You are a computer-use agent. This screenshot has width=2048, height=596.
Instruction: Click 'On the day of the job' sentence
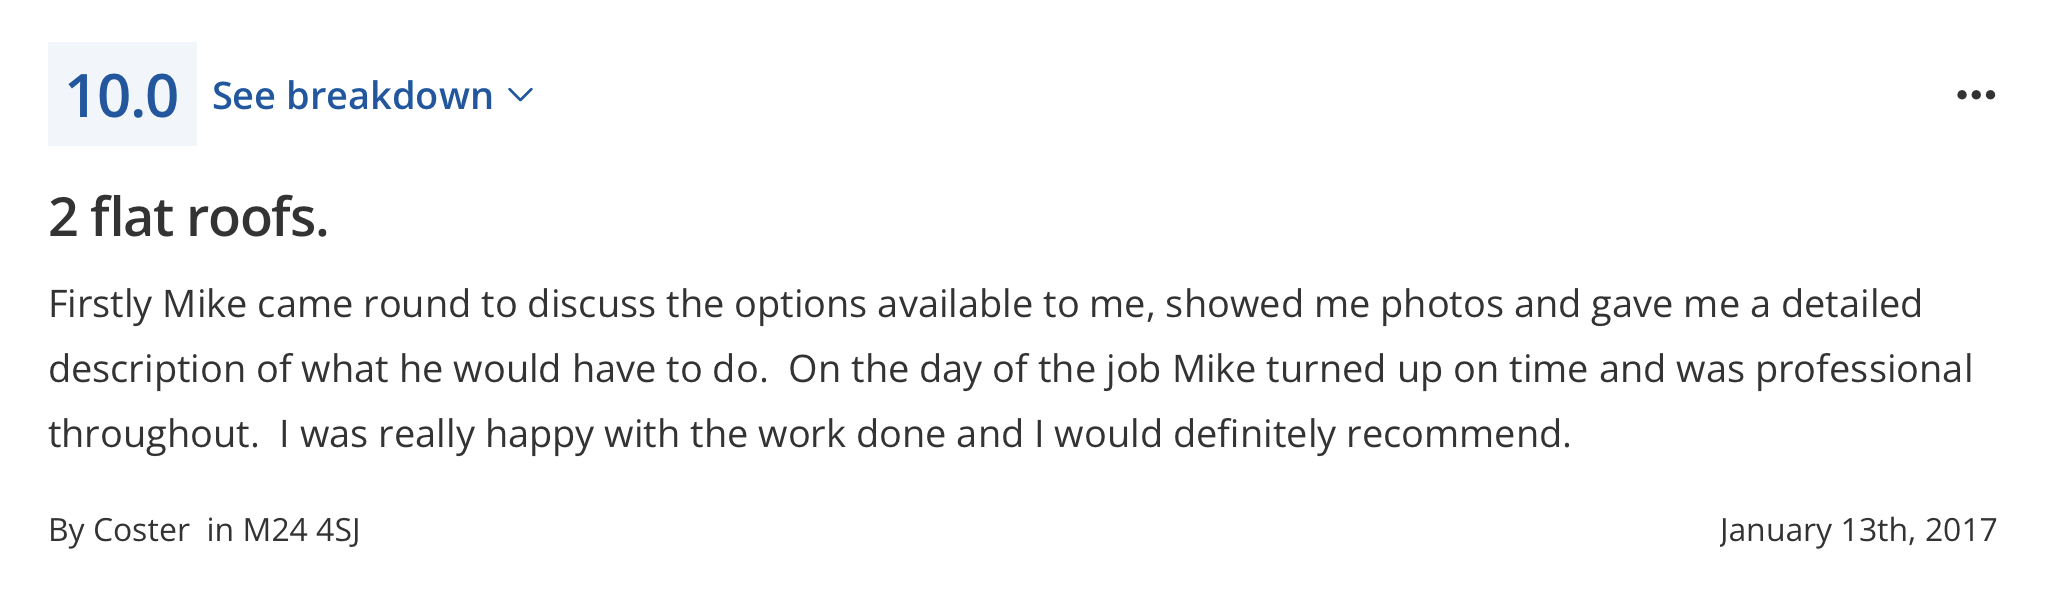coord(974,369)
